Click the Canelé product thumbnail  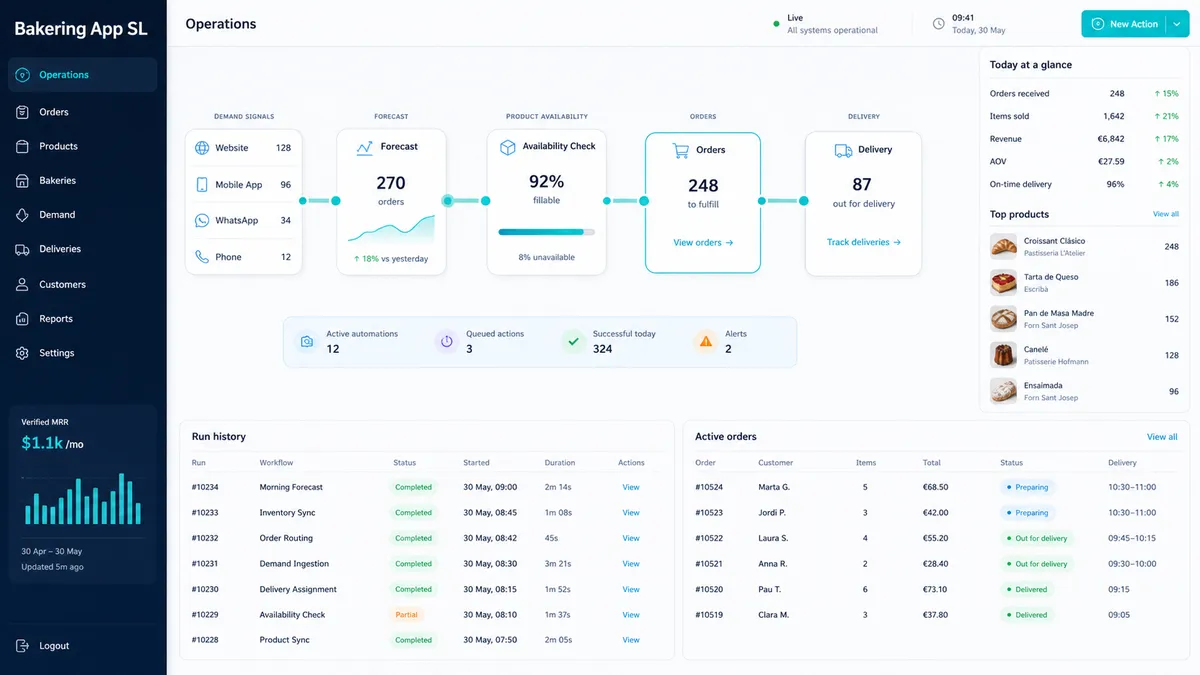coord(1003,355)
